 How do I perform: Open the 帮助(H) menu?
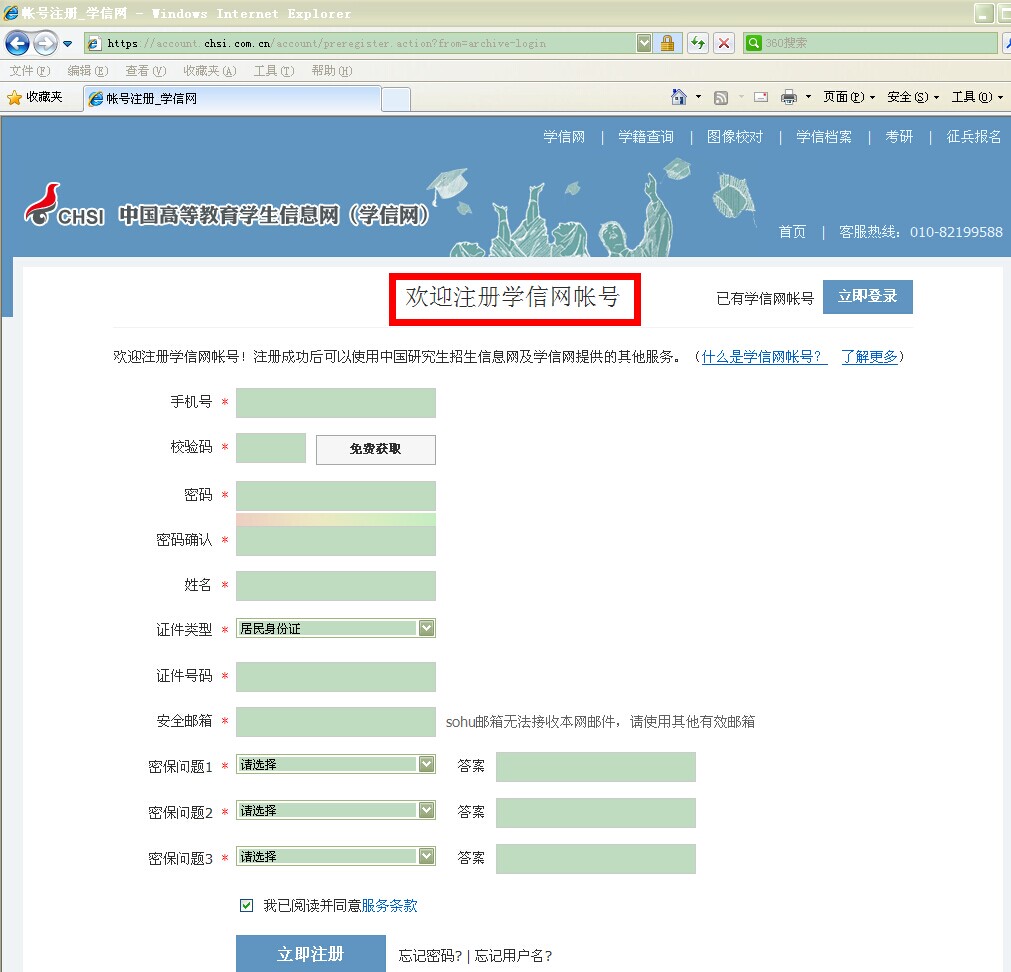click(x=332, y=70)
